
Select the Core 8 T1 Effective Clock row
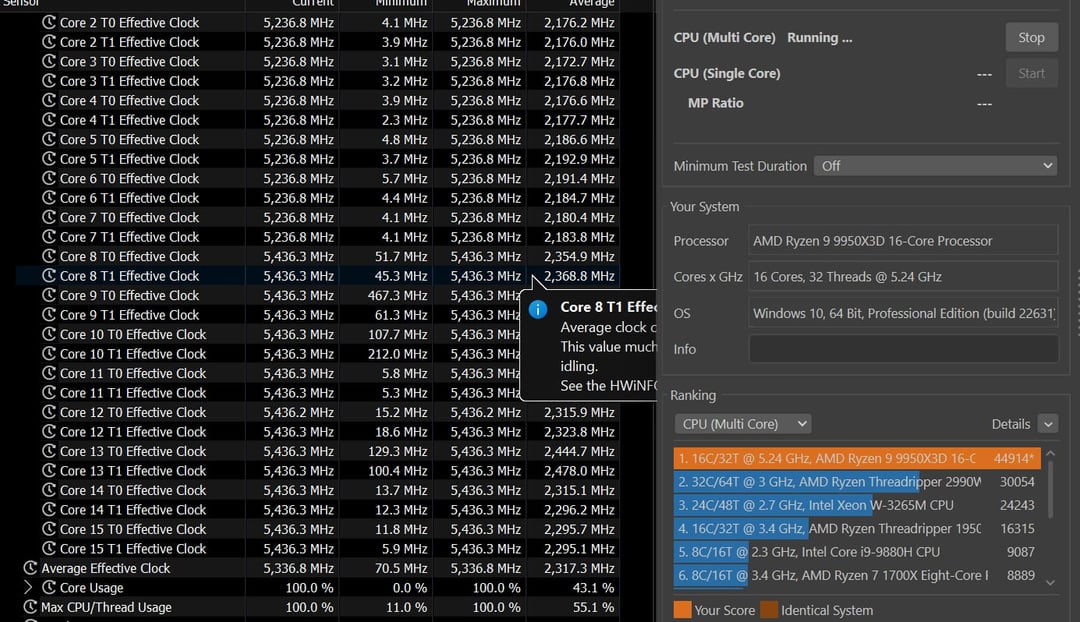tap(317, 276)
